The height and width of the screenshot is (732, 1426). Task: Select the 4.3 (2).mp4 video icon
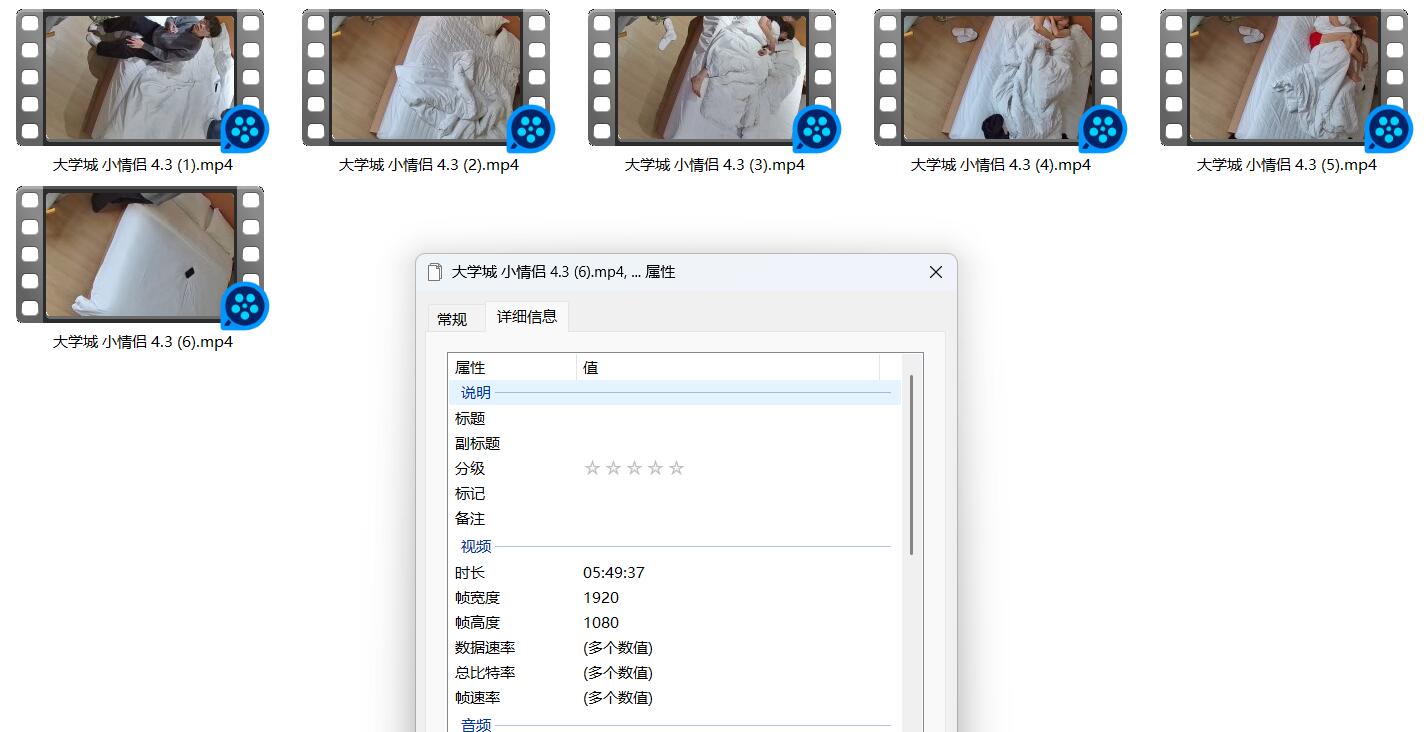click(x=426, y=78)
